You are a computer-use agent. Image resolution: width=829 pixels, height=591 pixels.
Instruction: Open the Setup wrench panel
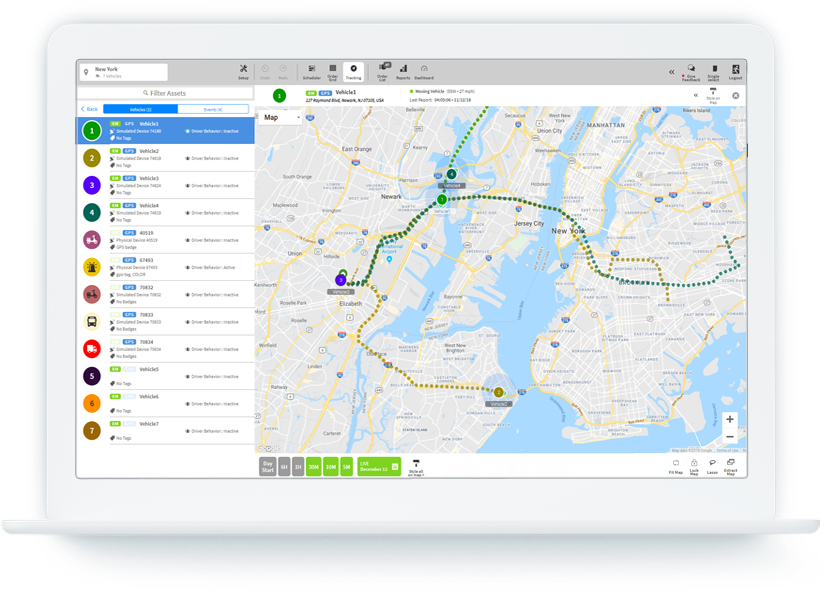tap(242, 70)
